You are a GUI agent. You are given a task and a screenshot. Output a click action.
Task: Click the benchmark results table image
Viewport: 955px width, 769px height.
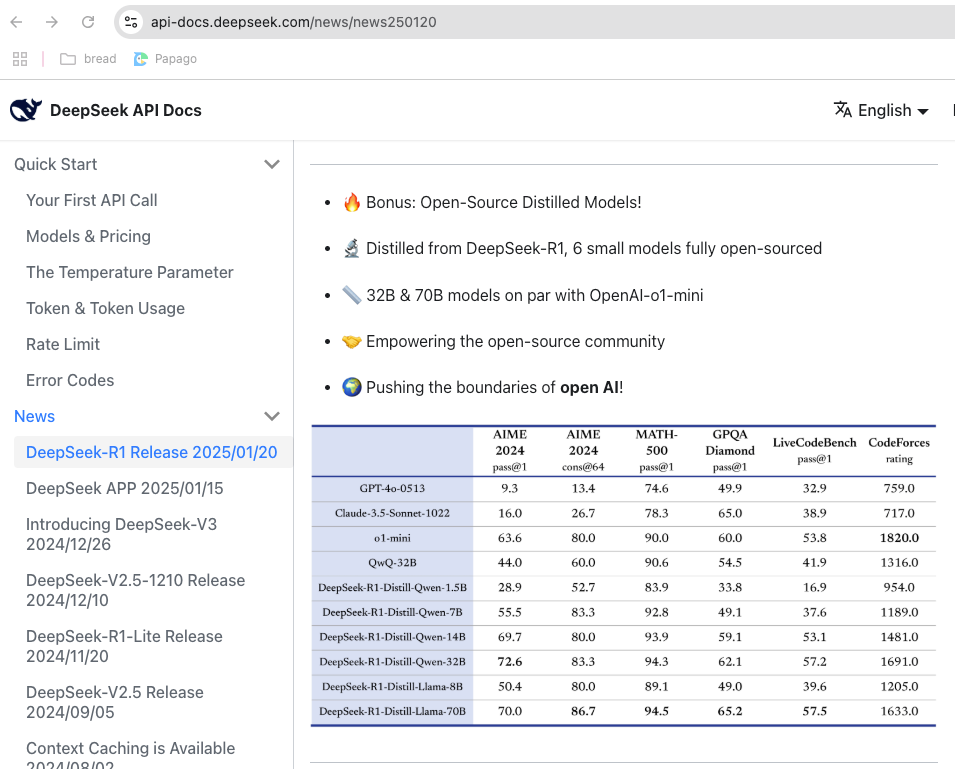624,576
